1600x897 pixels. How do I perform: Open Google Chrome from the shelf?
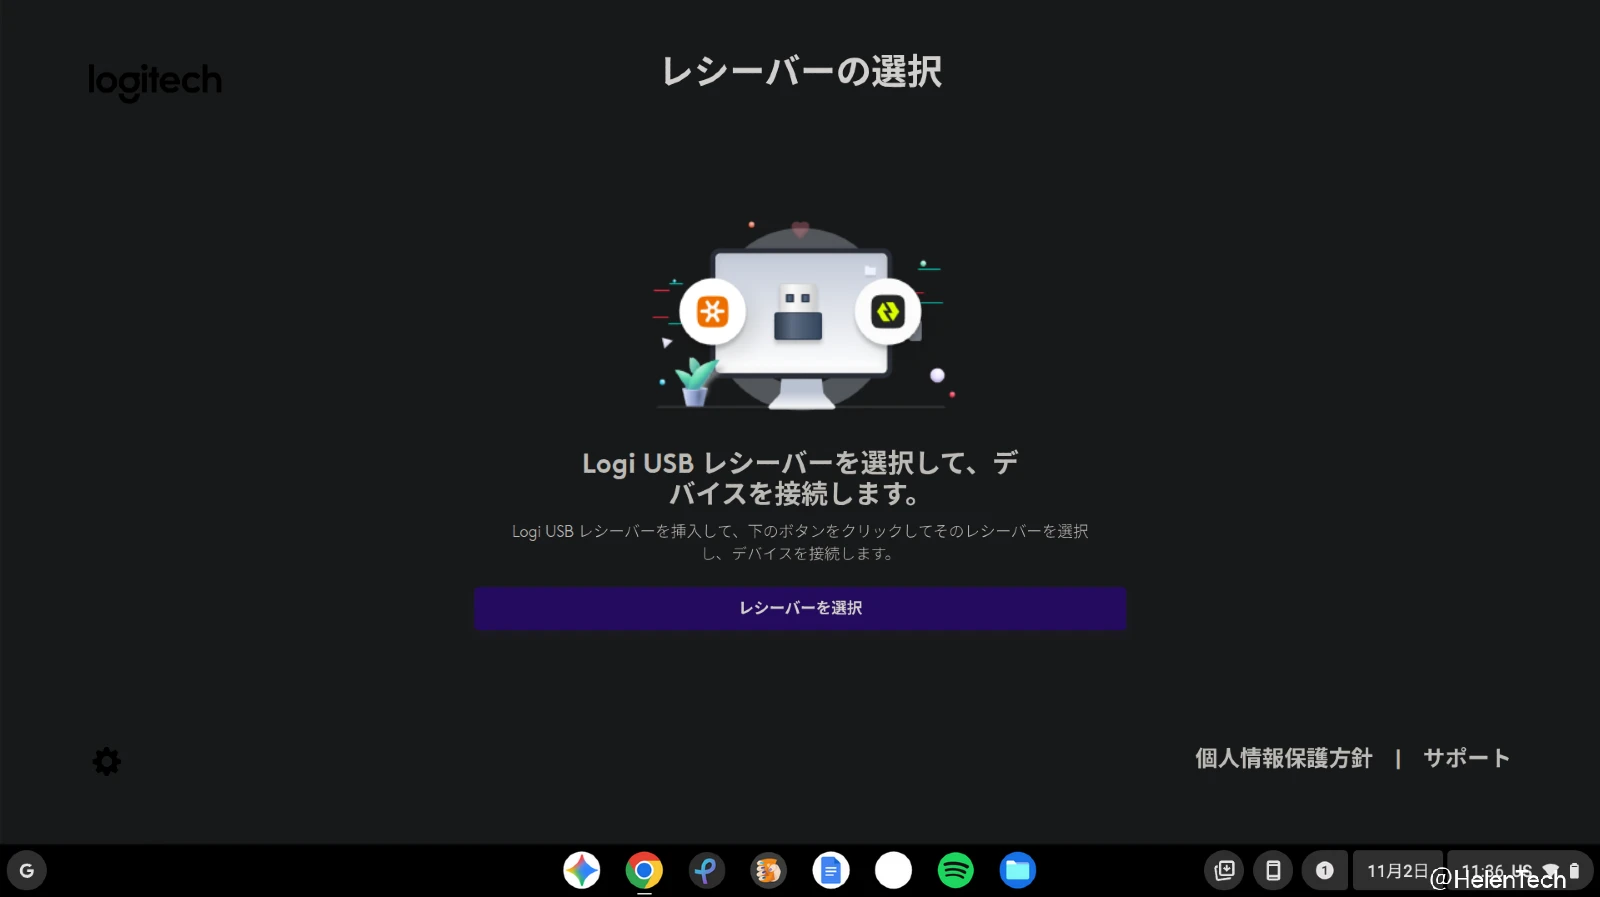point(644,870)
